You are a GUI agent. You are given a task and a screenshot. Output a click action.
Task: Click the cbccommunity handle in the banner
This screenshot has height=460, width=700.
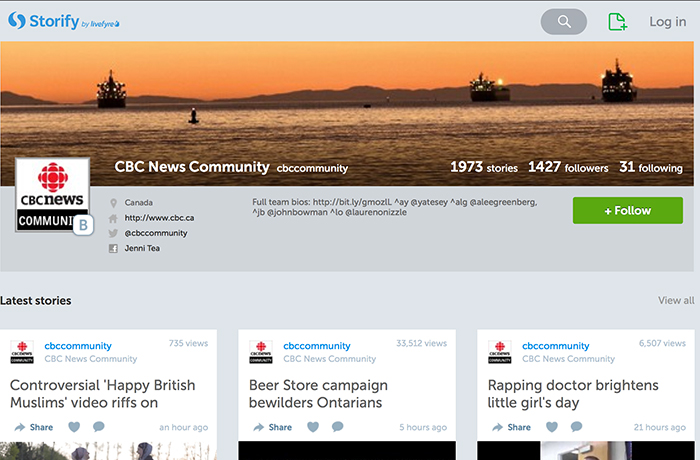pyautogui.click(x=312, y=168)
